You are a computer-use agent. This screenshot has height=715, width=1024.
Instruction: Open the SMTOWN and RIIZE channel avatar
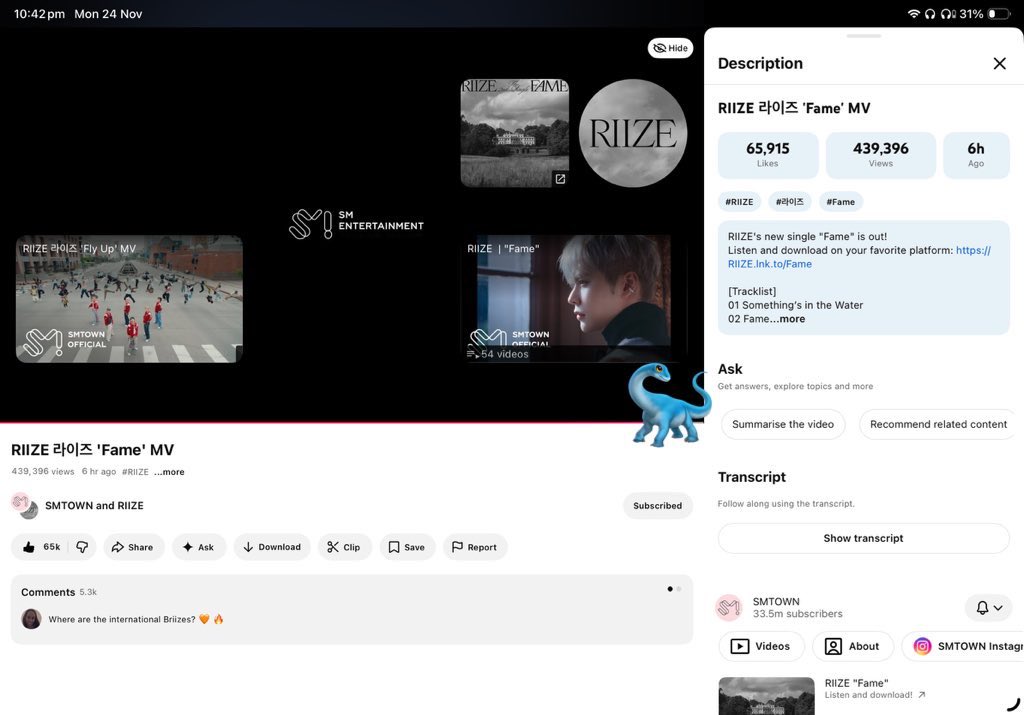(x=25, y=505)
